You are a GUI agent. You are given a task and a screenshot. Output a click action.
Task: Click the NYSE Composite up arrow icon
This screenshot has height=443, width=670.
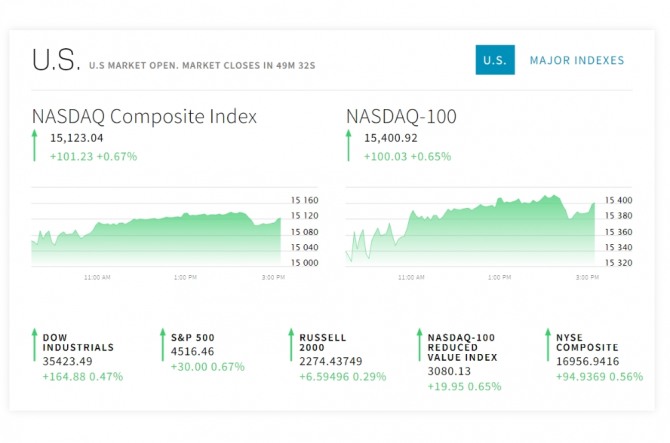[548, 345]
